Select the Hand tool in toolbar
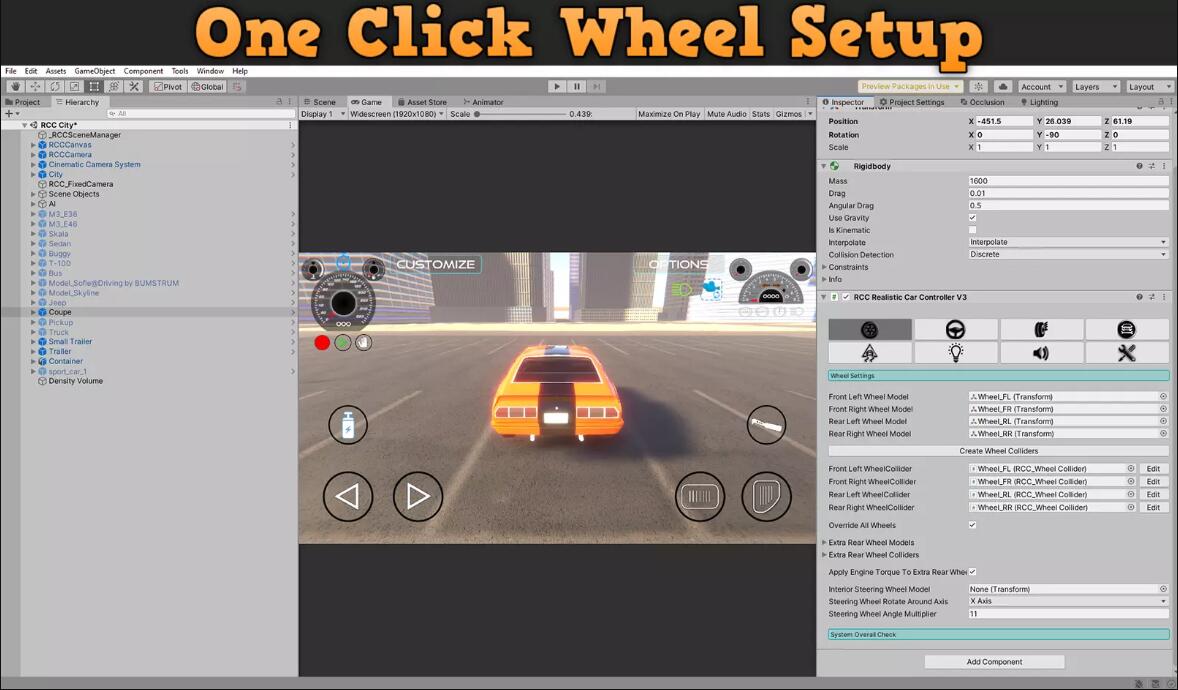Viewport: 1178px width, 690px height. 15,87
